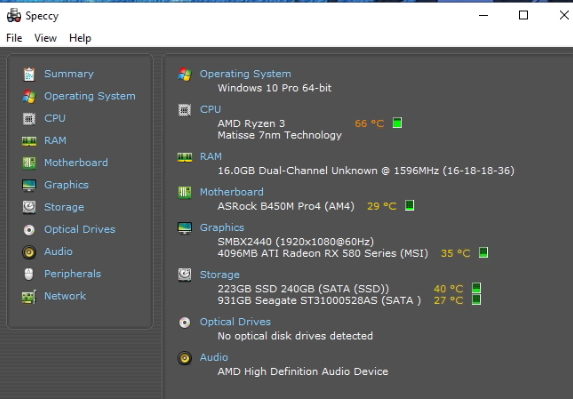Click the AMD Ryzen 3 text
Viewport: 573px width, 399px height.
(251, 124)
